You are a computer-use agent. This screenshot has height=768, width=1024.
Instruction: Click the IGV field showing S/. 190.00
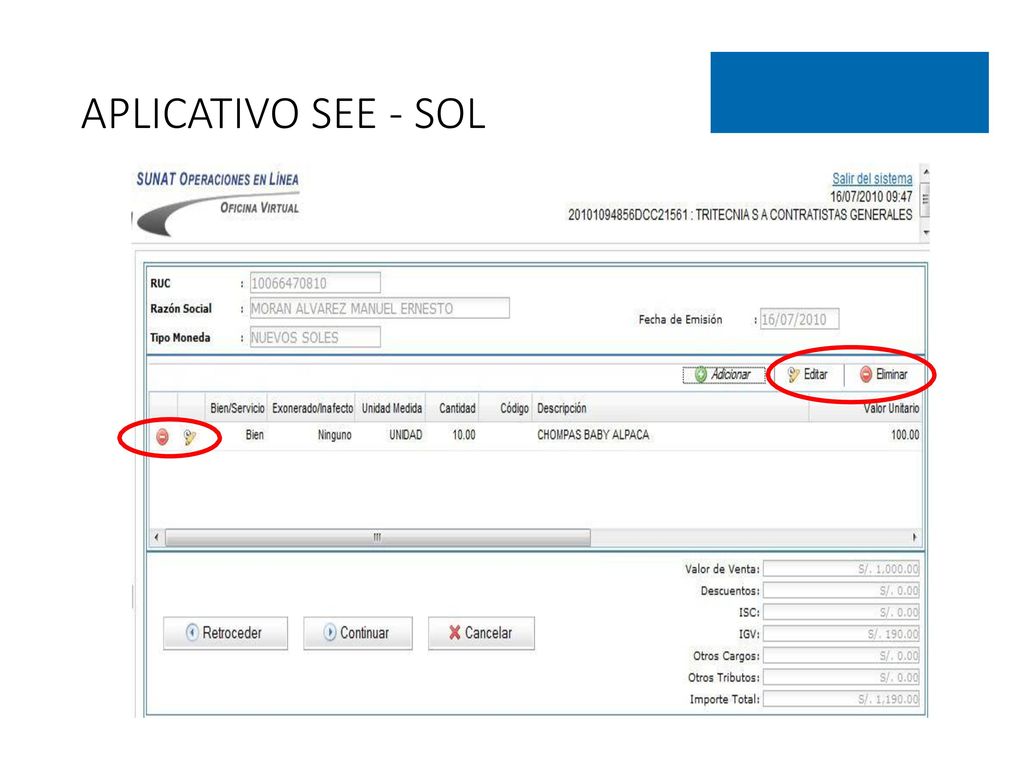(841, 633)
